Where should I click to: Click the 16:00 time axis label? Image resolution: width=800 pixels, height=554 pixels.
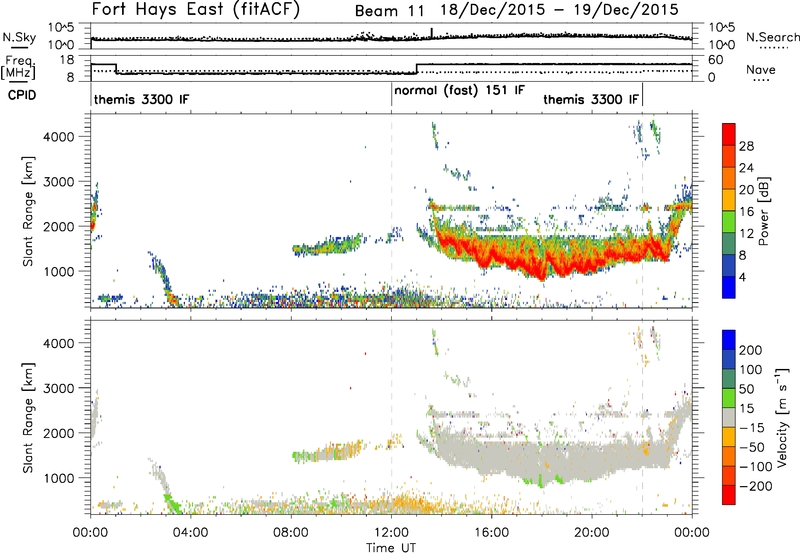491,533
